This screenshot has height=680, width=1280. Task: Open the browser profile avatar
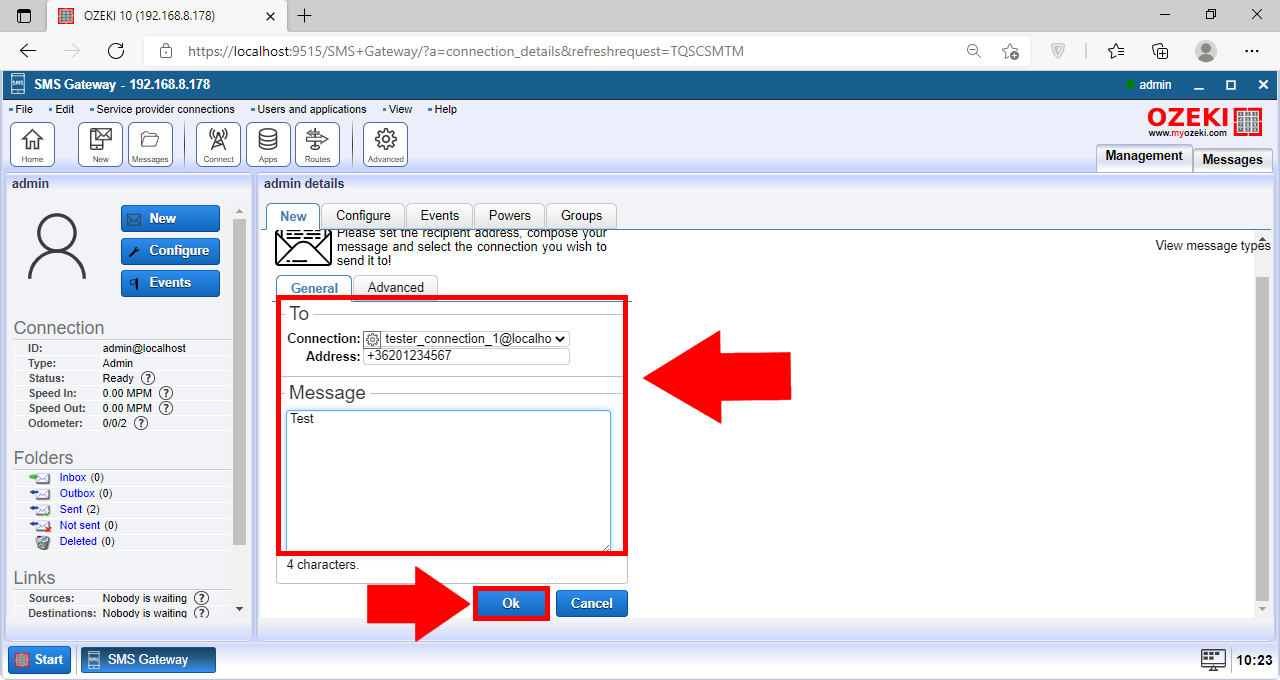pyautogui.click(x=1206, y=51)
